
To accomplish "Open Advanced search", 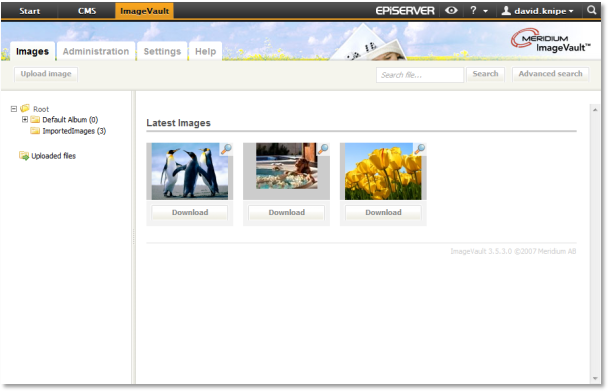I will click(550, 74).
